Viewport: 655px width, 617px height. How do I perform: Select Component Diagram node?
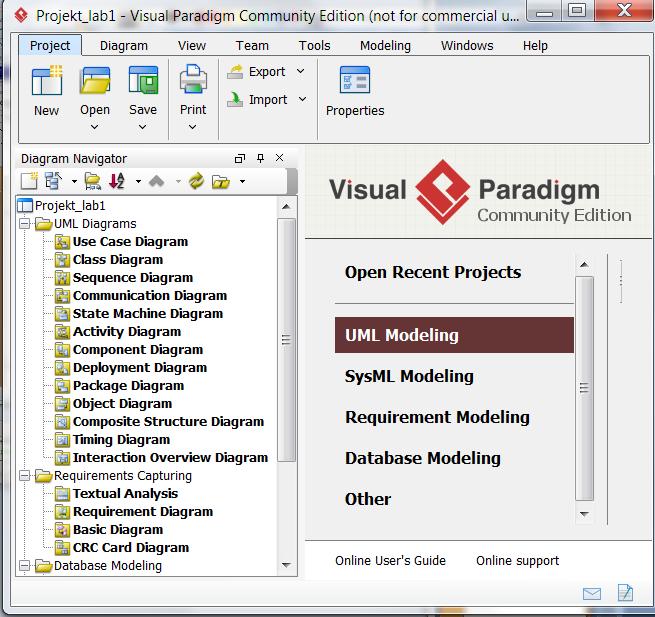pyautogui.click(x=138, y=349)
